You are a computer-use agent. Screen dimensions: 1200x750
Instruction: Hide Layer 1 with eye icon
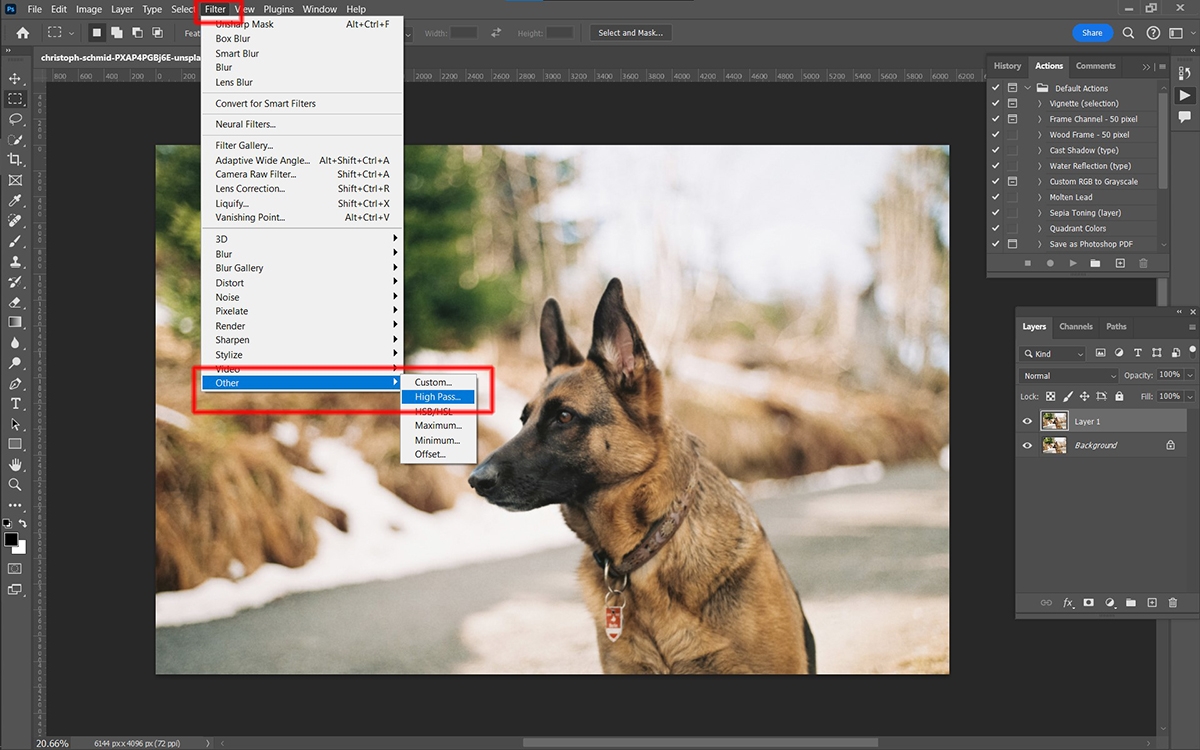point(1027,422)
